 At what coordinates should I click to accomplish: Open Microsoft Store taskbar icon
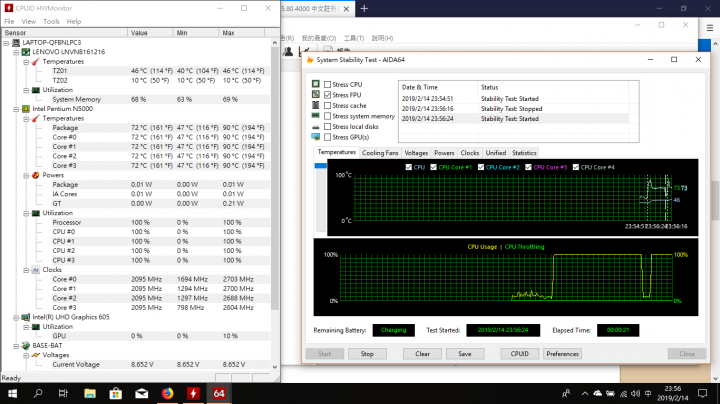(x=116, y=393)
